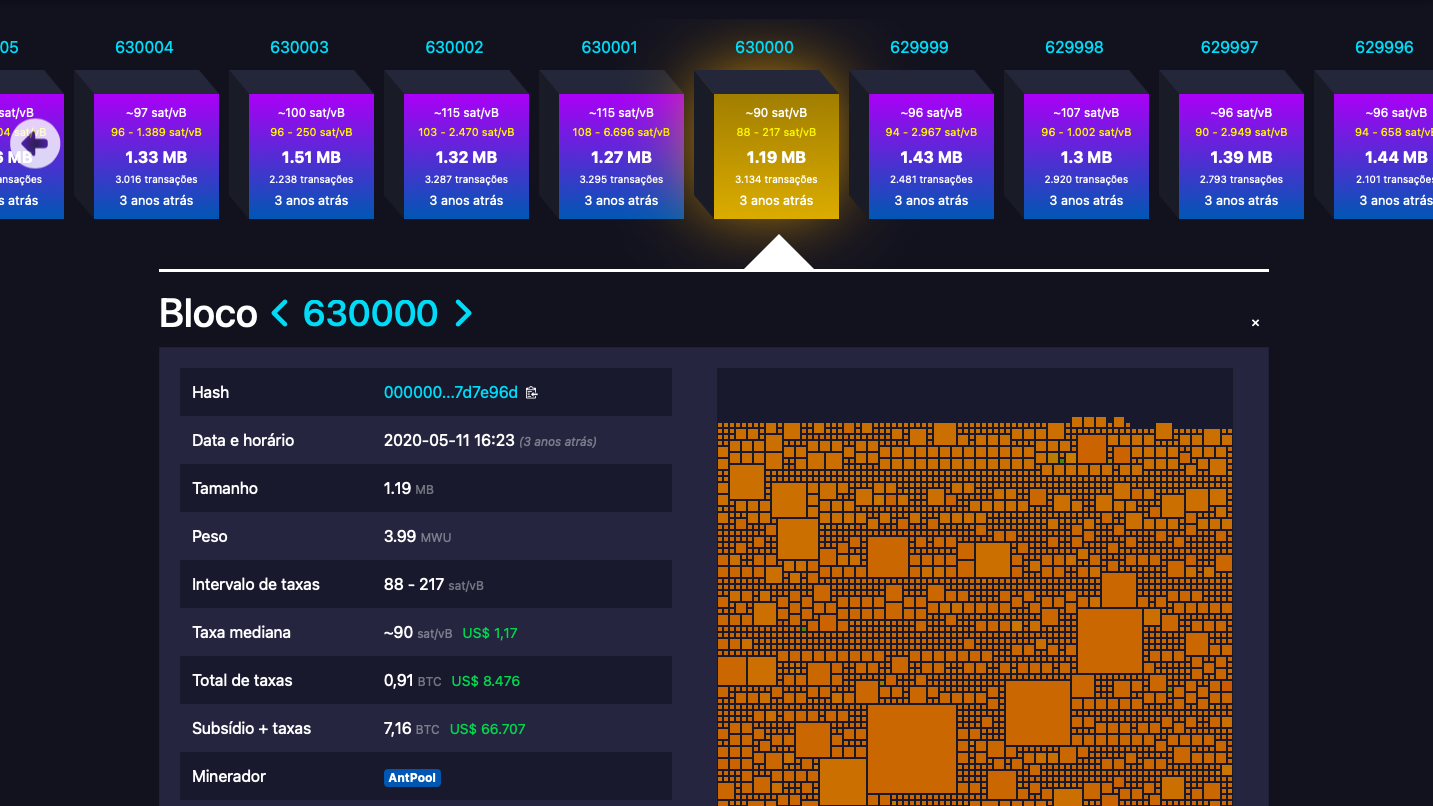Image resolution: width=1433 pixels, height=806 pixels.
Task: Go to next block using right chevron
Action: coord(463,313)
